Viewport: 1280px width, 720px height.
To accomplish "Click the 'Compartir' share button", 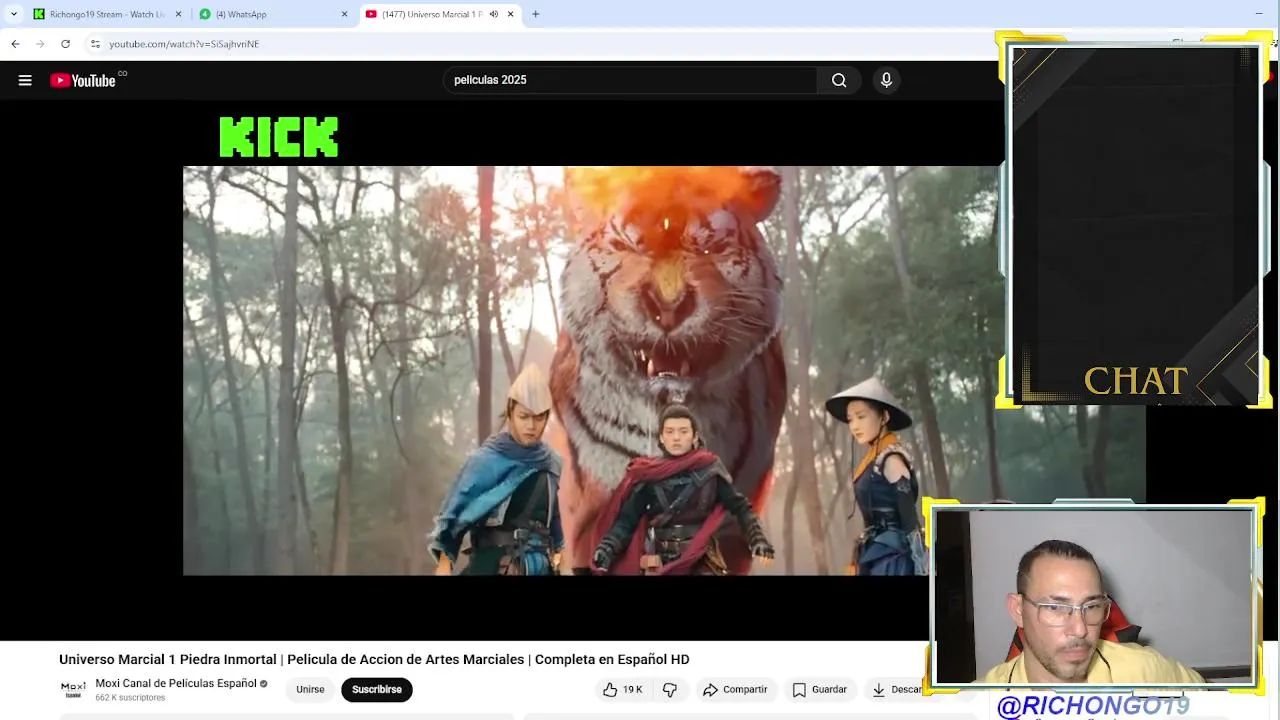I will coord(735,689).
